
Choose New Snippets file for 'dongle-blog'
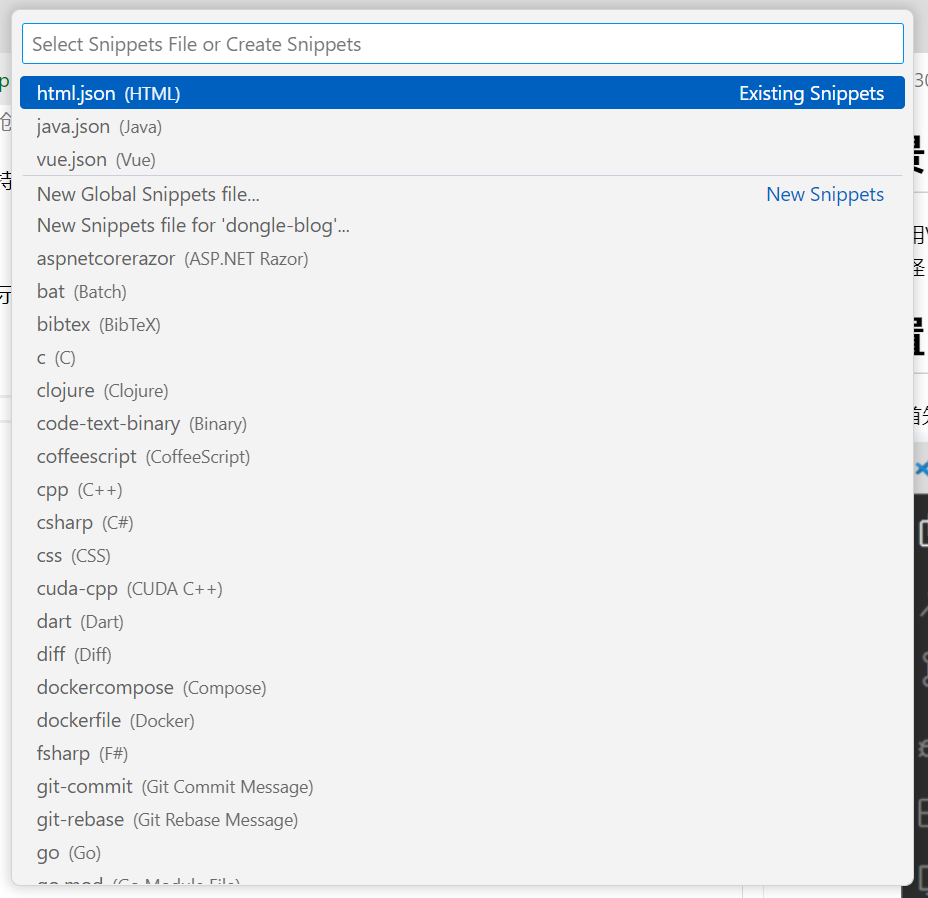point(192,225)
